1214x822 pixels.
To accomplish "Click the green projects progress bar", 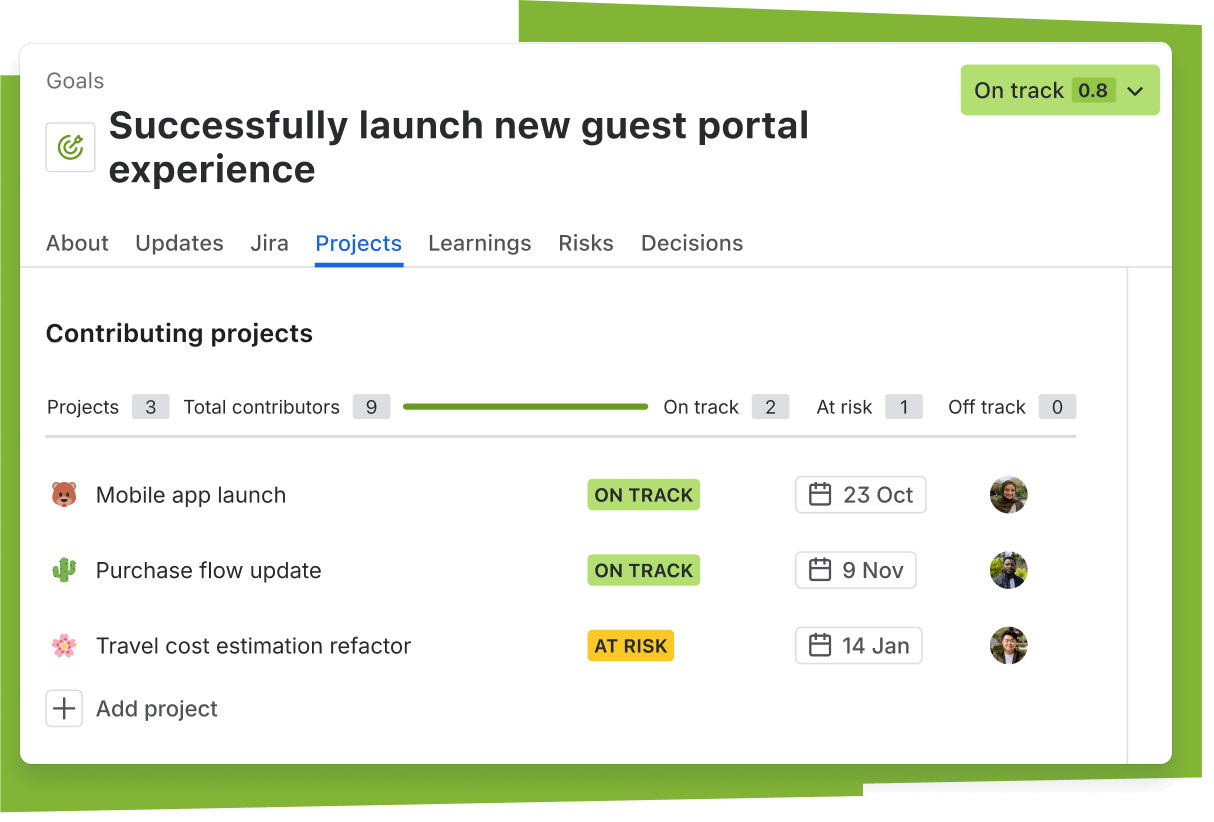I will (x=525, y=407).
